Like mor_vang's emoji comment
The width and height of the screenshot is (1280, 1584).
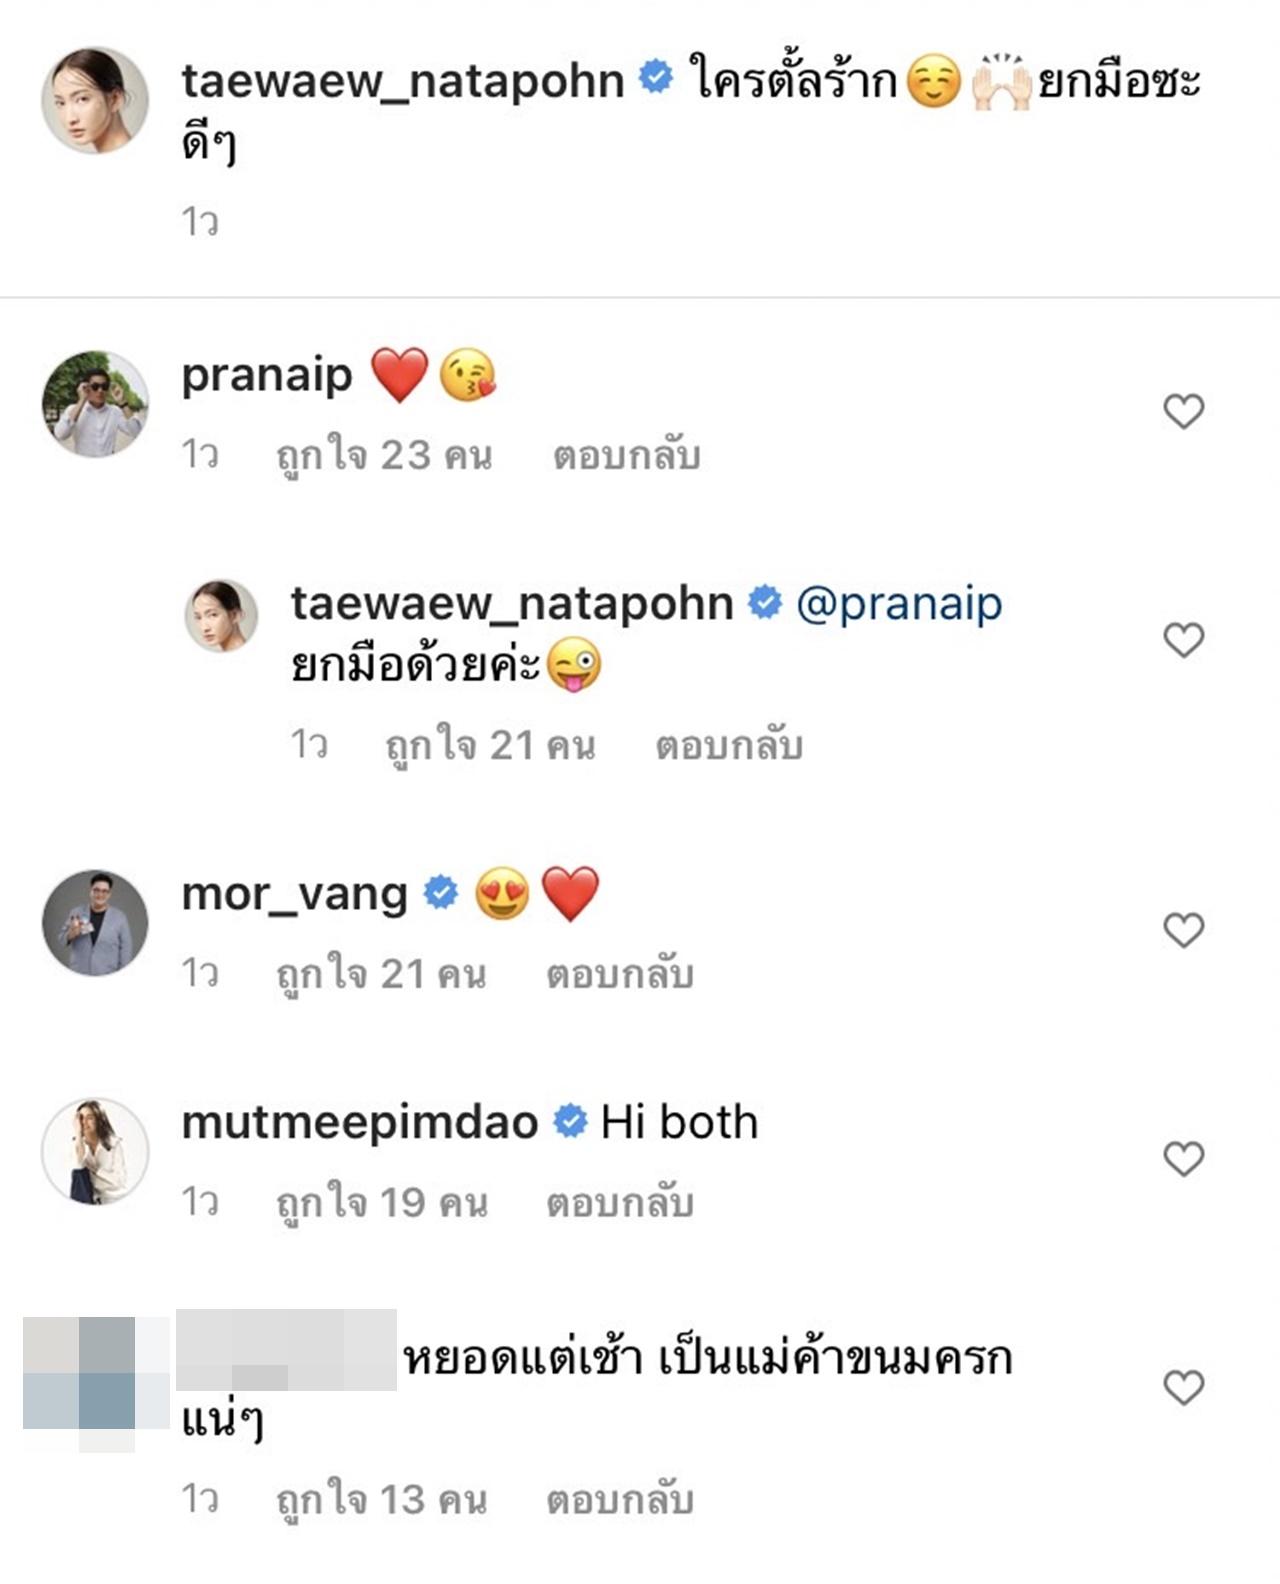(x=1183, y=931)
